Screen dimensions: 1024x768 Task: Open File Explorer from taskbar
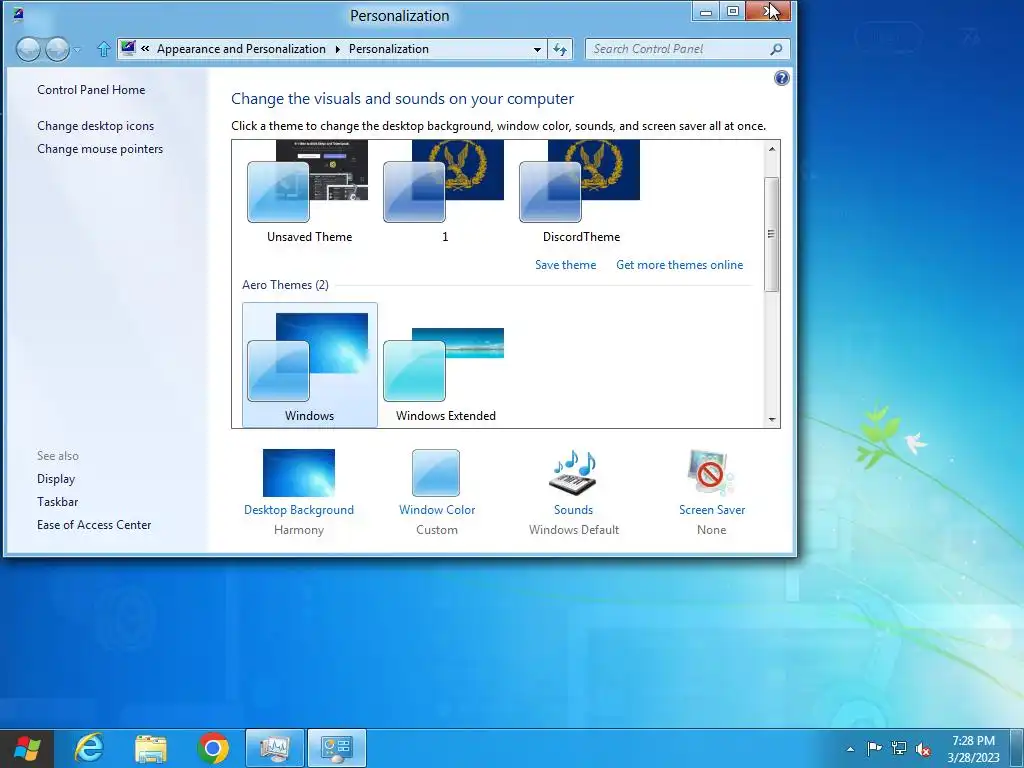(x=151, y=748)
